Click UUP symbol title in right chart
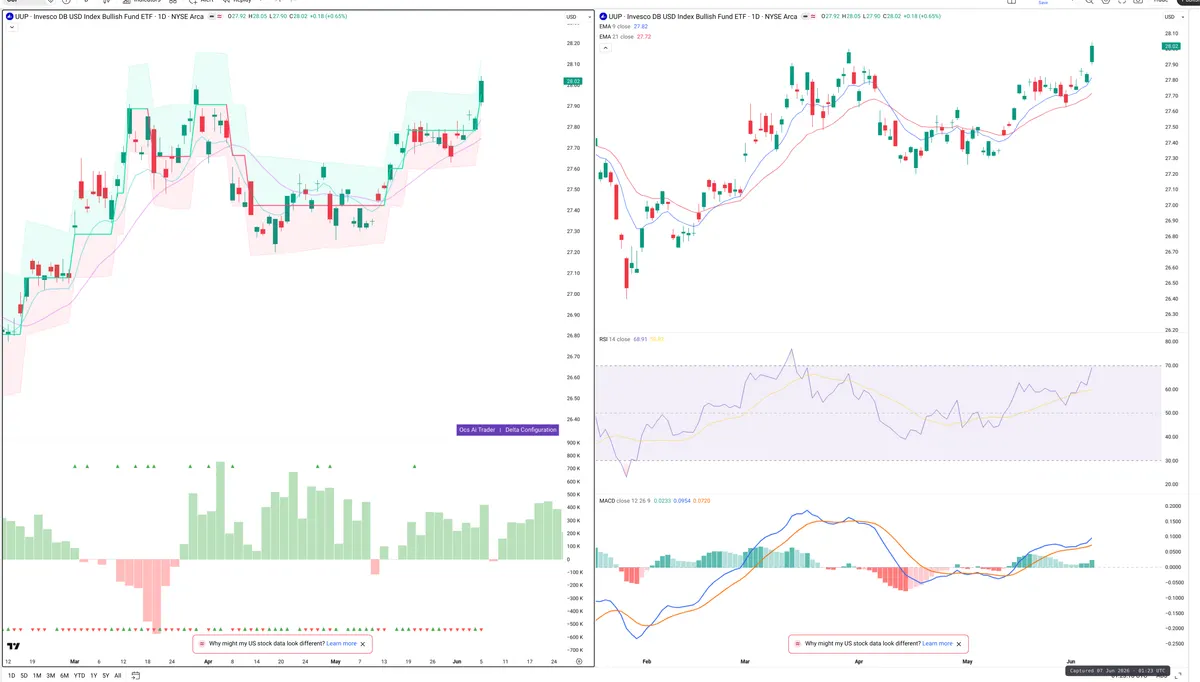This screenshot has height=682, width=1200. pos(705,17)
